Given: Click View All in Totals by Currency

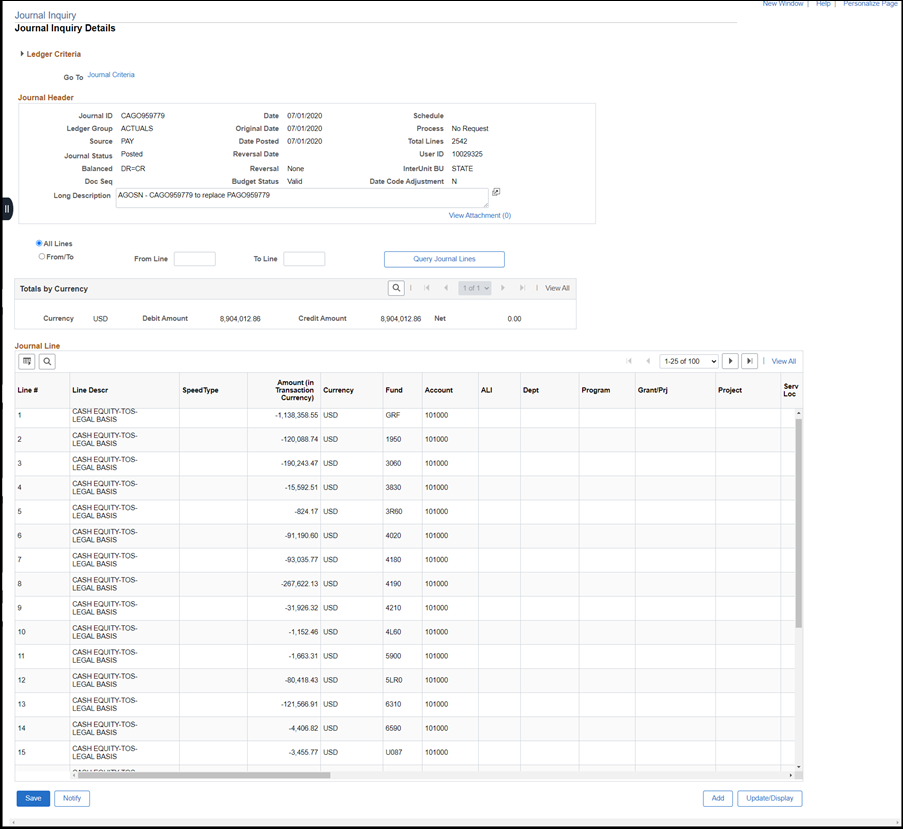Looking at the screenshot, I should (557, 288).
